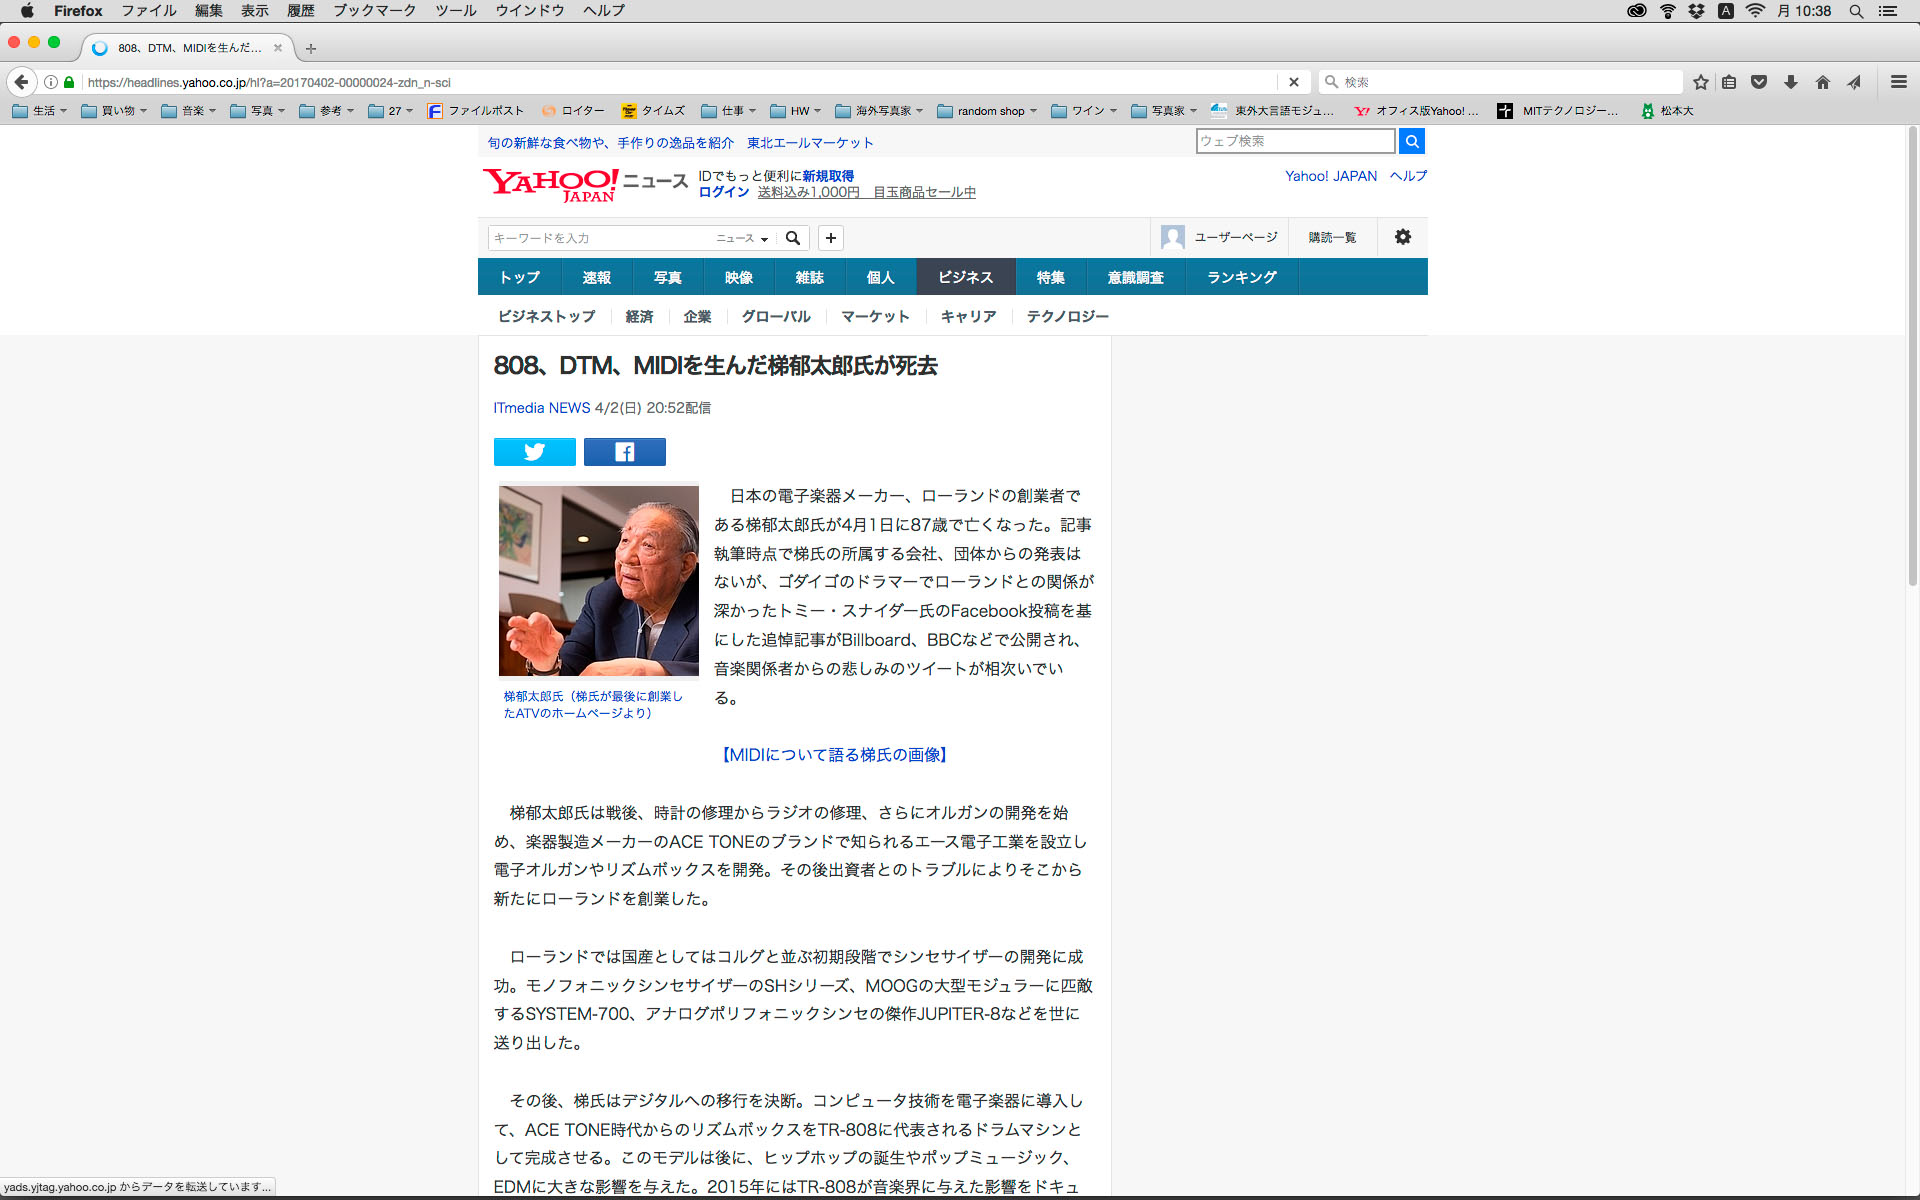This screenshot has width=1920, height=1200.
Task: Open the ブックマーク menu in menu bar
Action: (374, 11)
